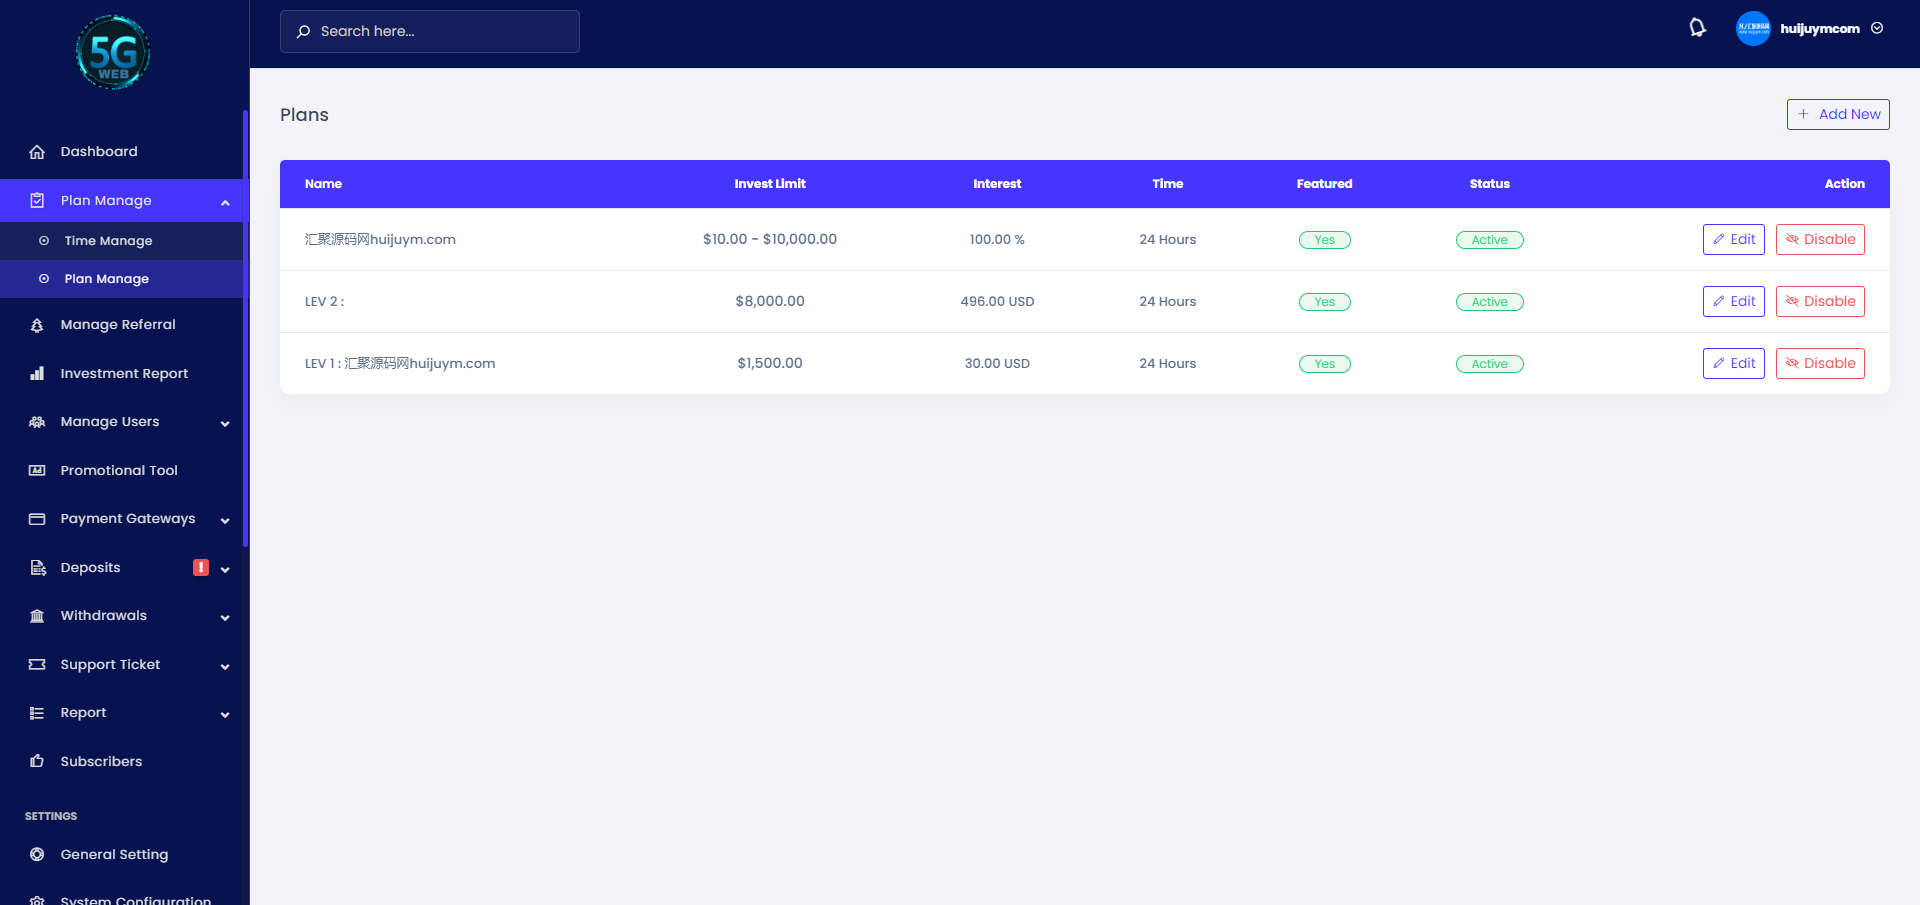
Task: Click the Name column header
Action: [323, 184]
